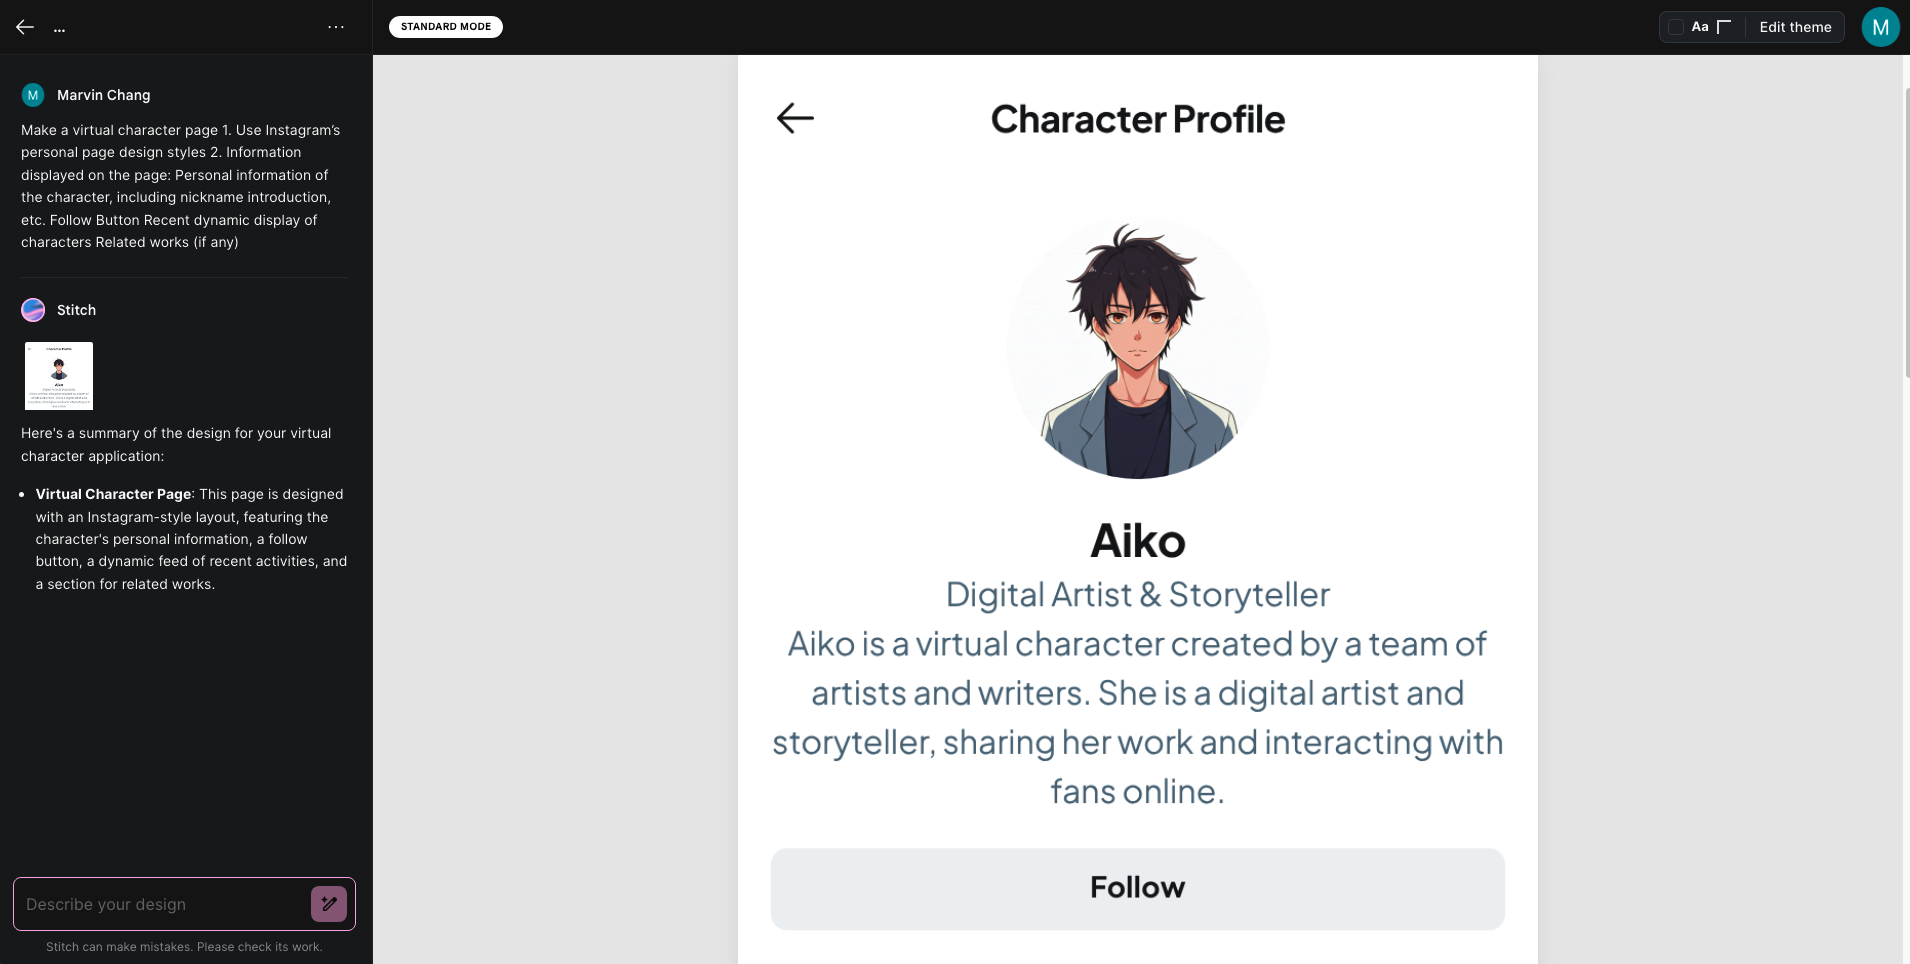Click the magic pen generate button
Image resolution: width=1910 pixels, height=964 pixels.
pyautogui.click(x=329, y=904)
